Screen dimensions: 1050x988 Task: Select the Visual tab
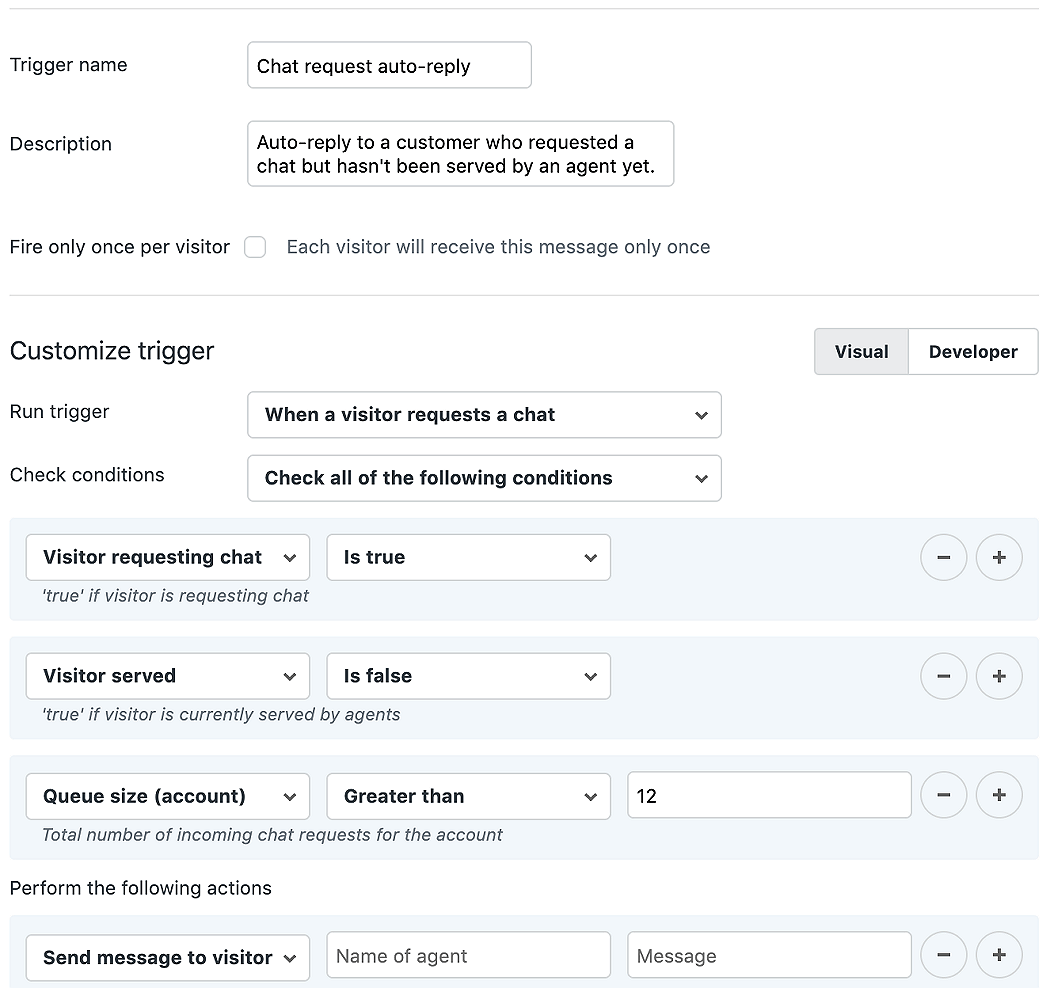click(x=861, y=351)
